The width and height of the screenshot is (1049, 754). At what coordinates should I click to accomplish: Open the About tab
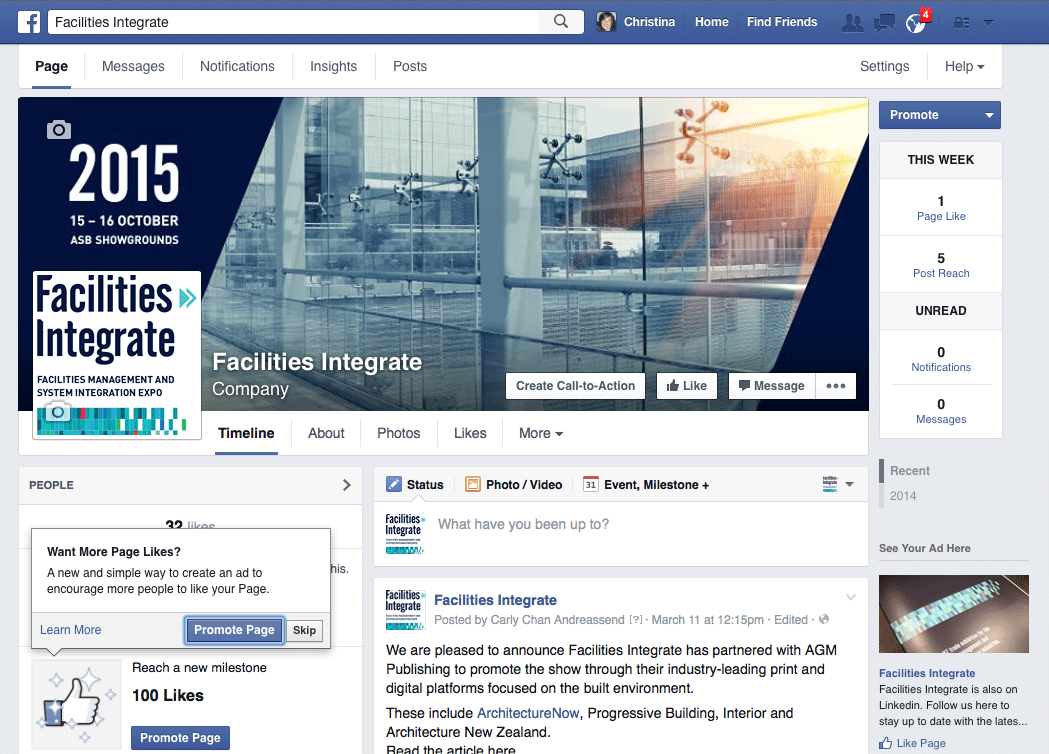tap(326, 434)
